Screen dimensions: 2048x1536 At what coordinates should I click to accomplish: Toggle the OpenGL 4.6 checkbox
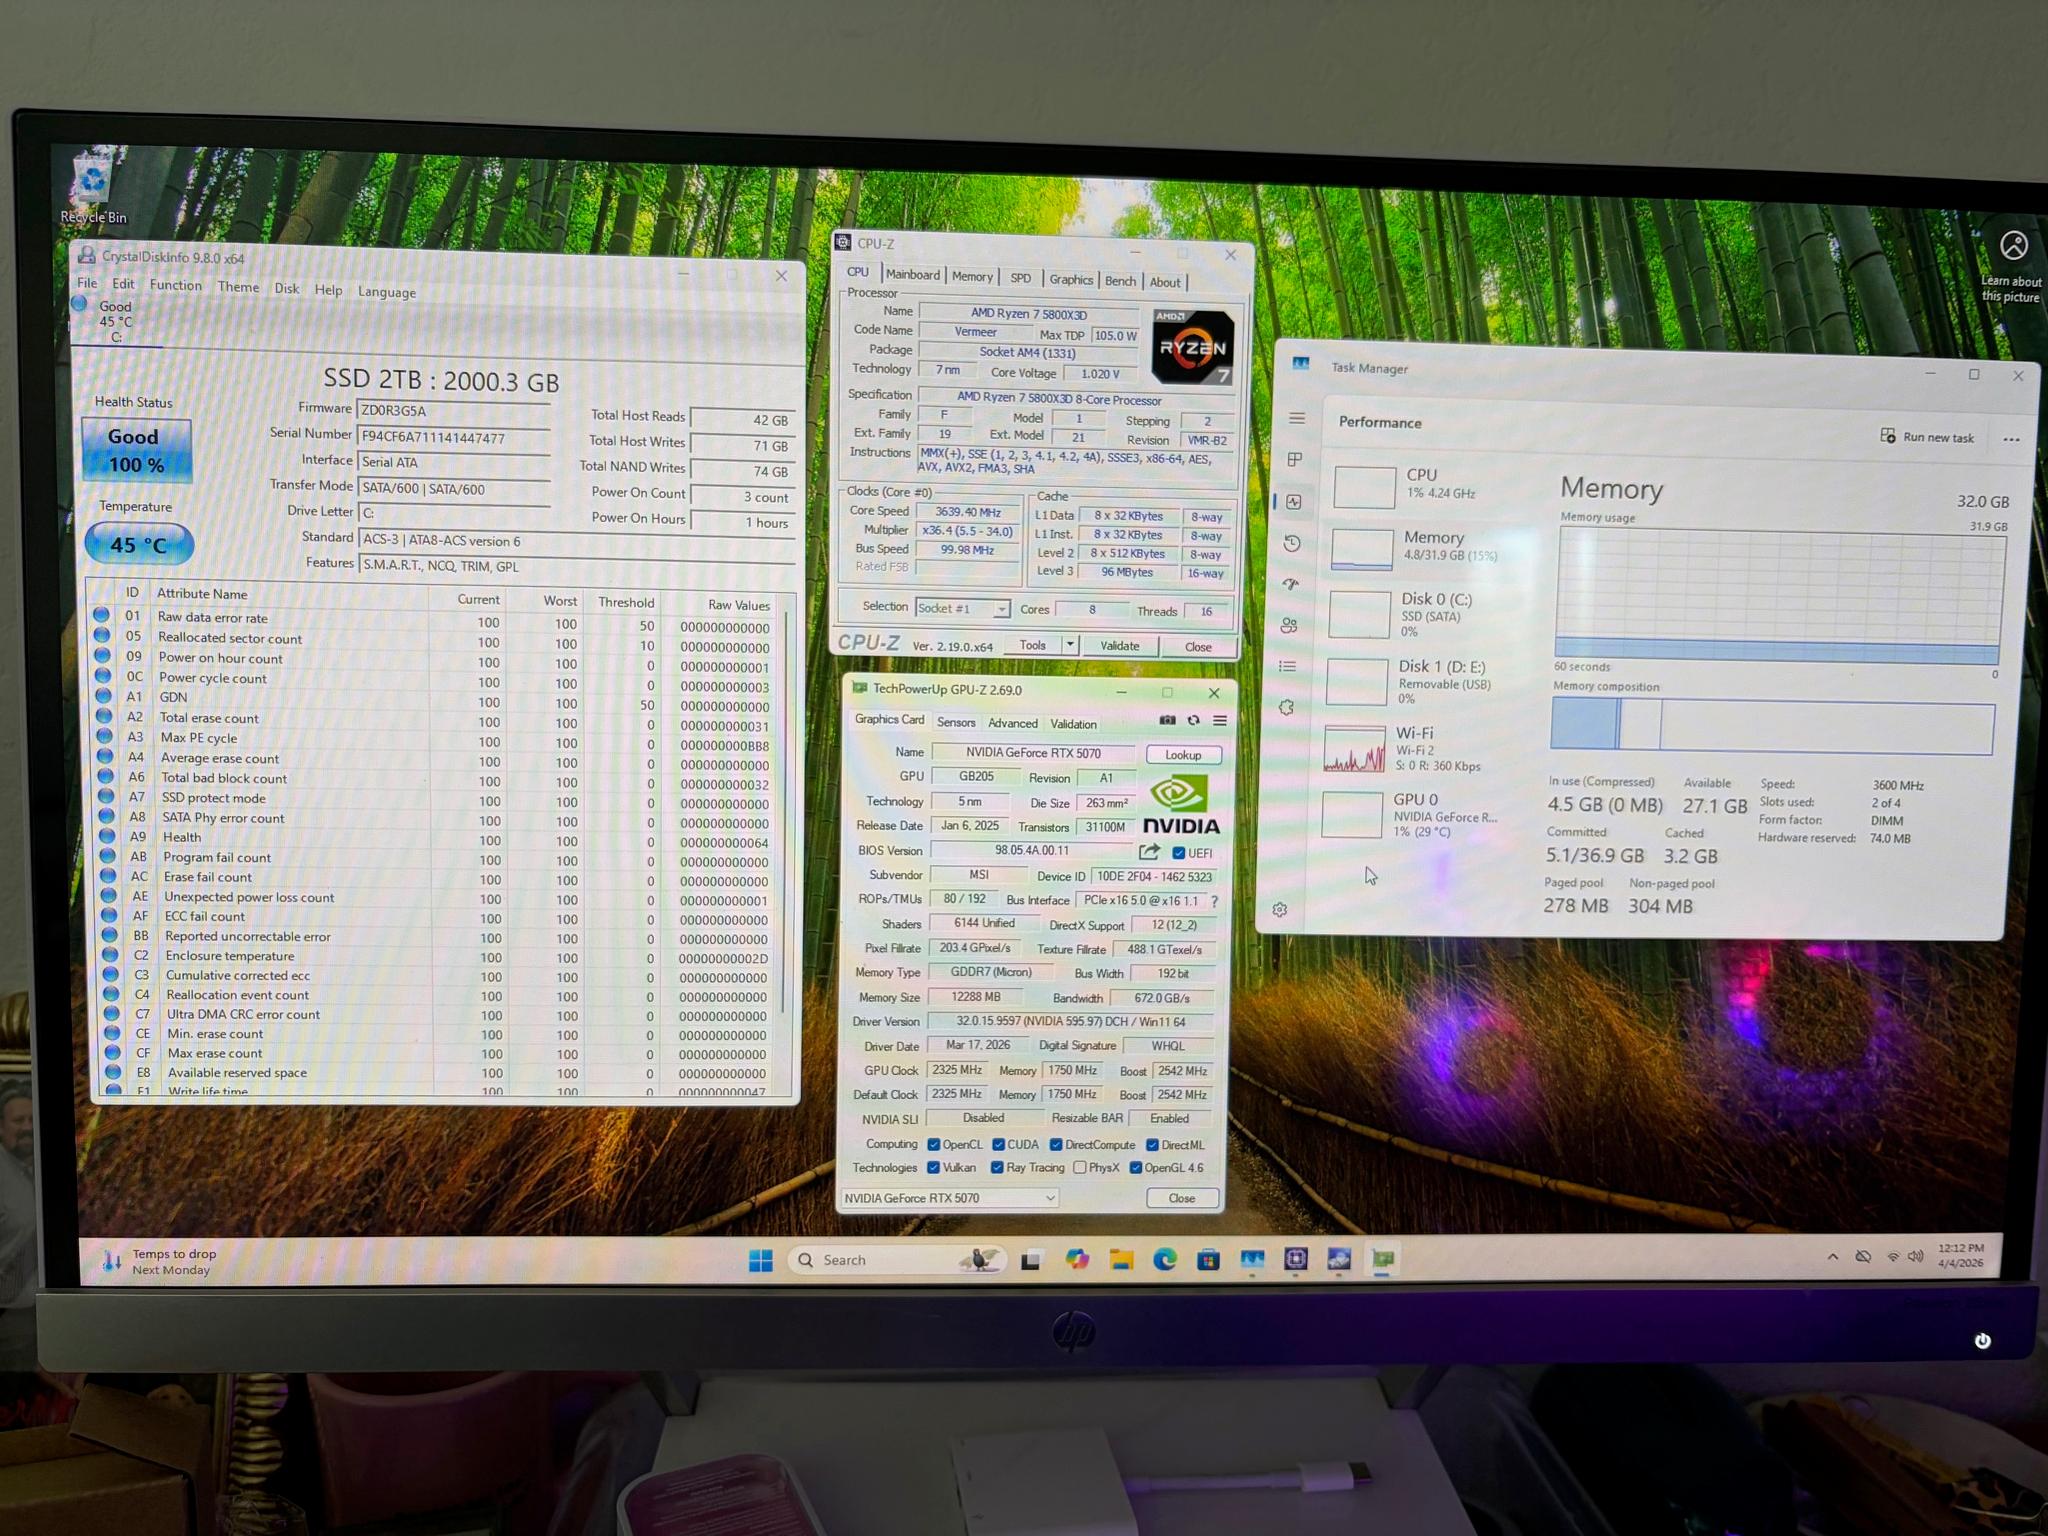click(x=1136, y=1168)
